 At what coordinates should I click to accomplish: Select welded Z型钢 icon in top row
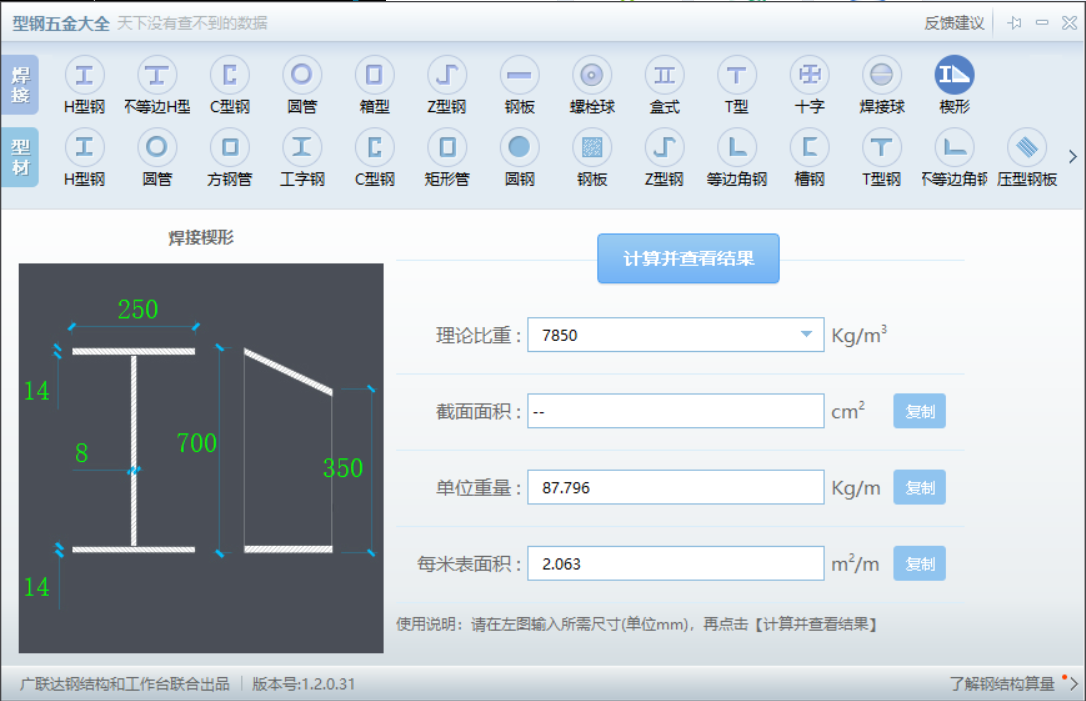pos(447,75)
